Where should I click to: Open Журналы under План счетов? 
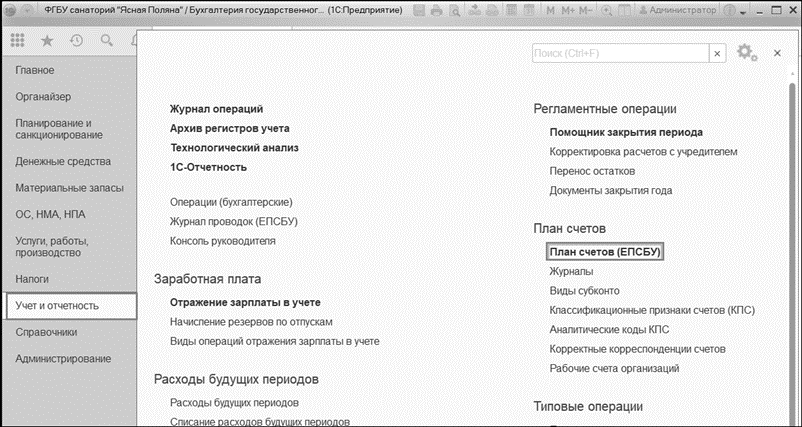pos(571,272)
